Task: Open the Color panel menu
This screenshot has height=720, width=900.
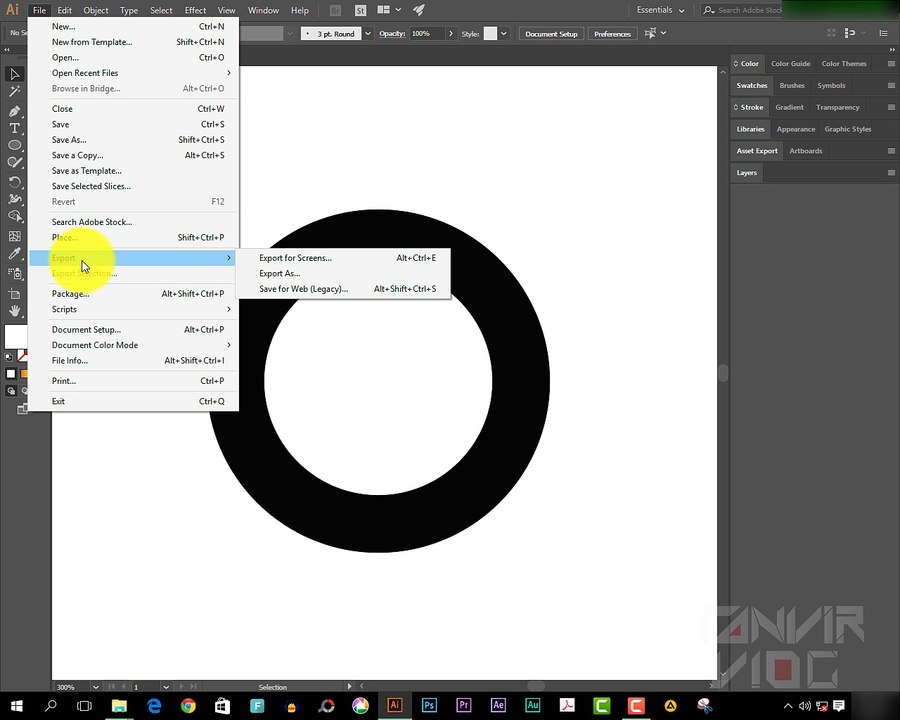Action: coord(891,64)
